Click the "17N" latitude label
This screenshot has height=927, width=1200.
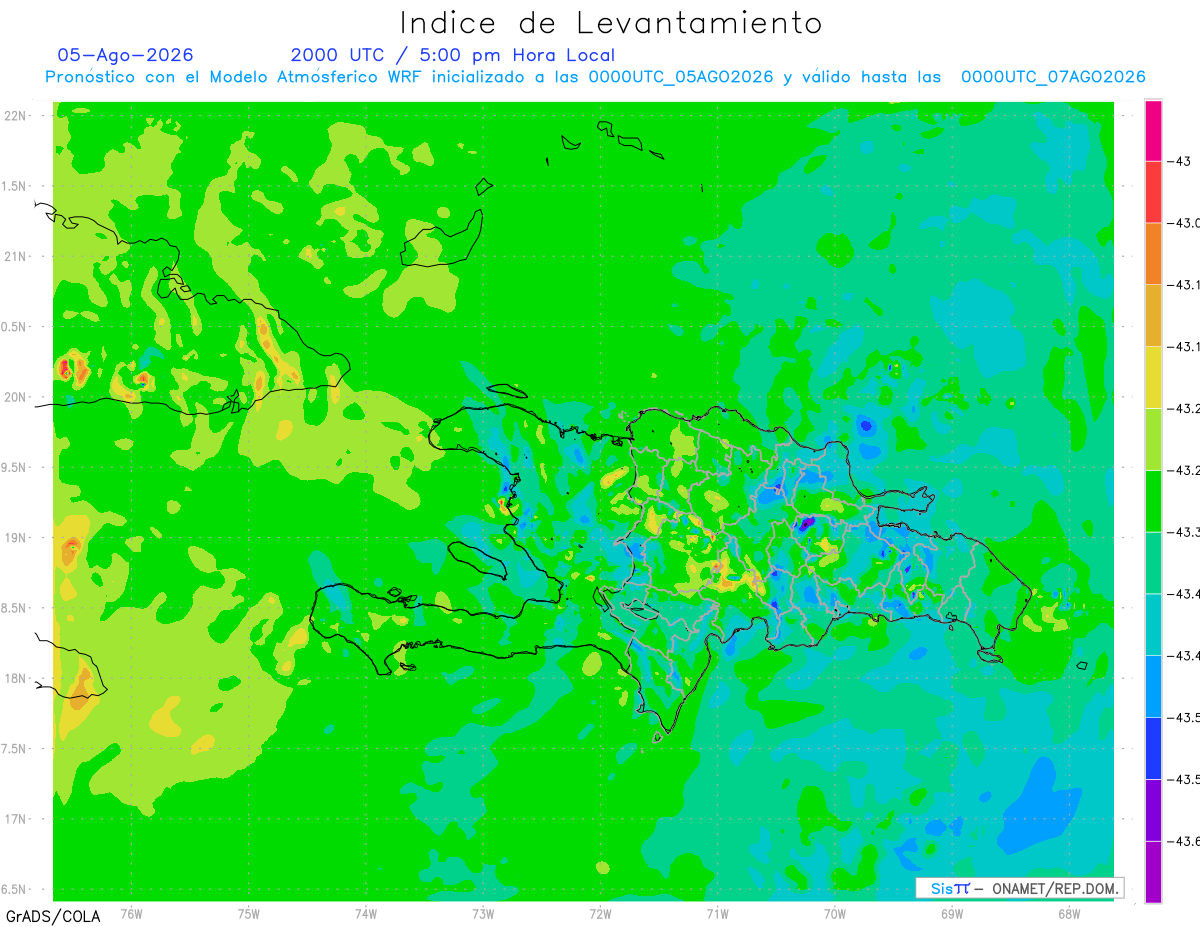[x=15, y=819]
